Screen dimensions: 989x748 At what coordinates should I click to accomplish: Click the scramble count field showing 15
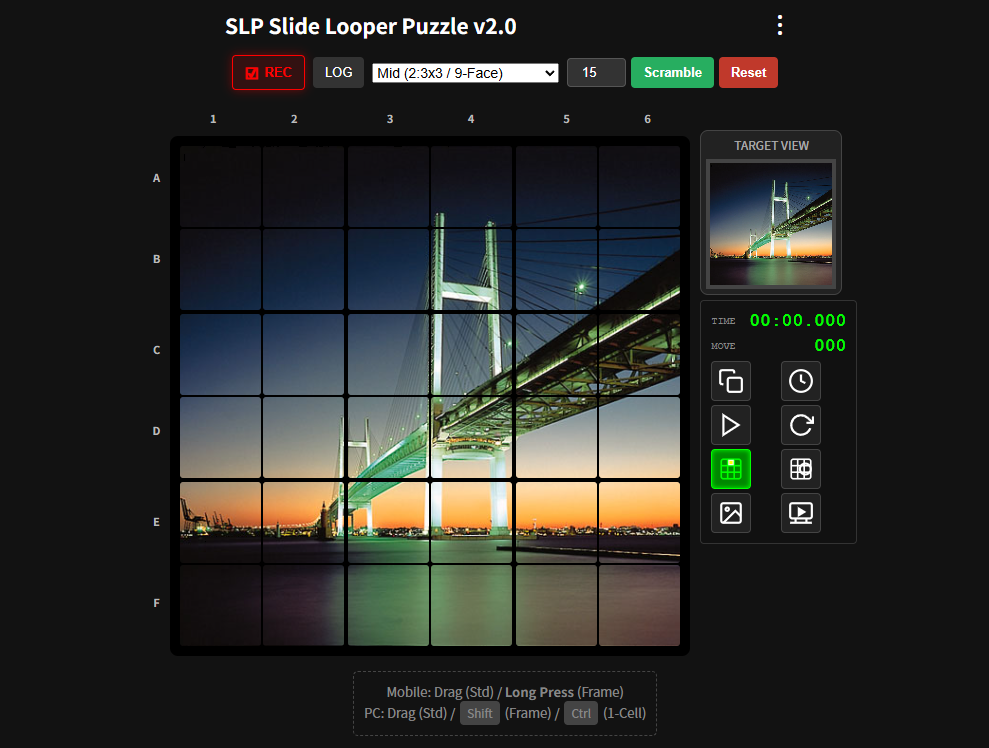click(596, 73)
